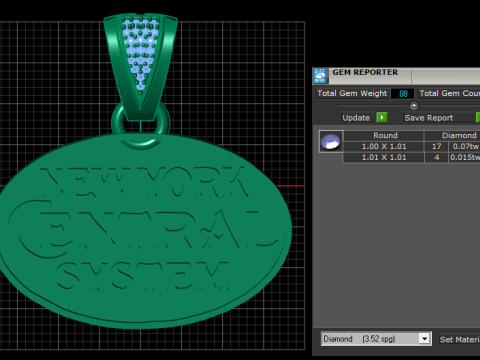Select the round gem thumbnail
Image resolution: width=480 pixels, height=360 pixels.
tap(331, 142)
